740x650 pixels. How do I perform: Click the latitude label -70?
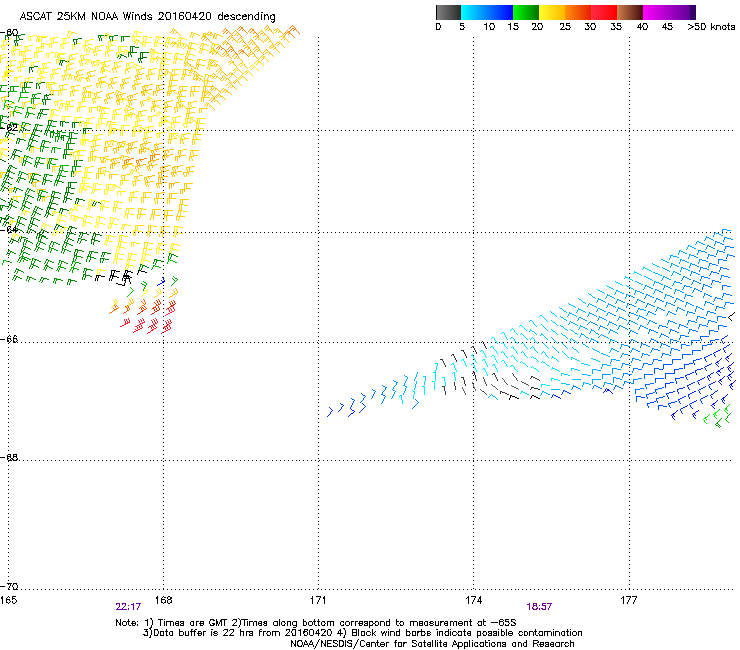tap(10, 587)
